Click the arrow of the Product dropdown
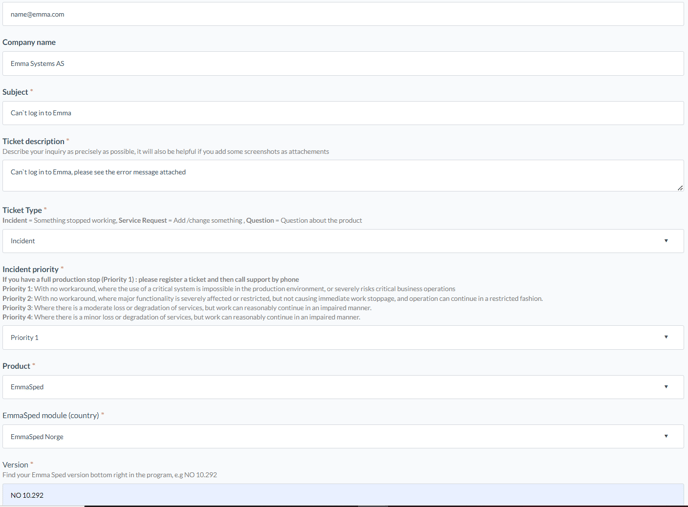This screenshot has width=688, height=507. (666, 386)
